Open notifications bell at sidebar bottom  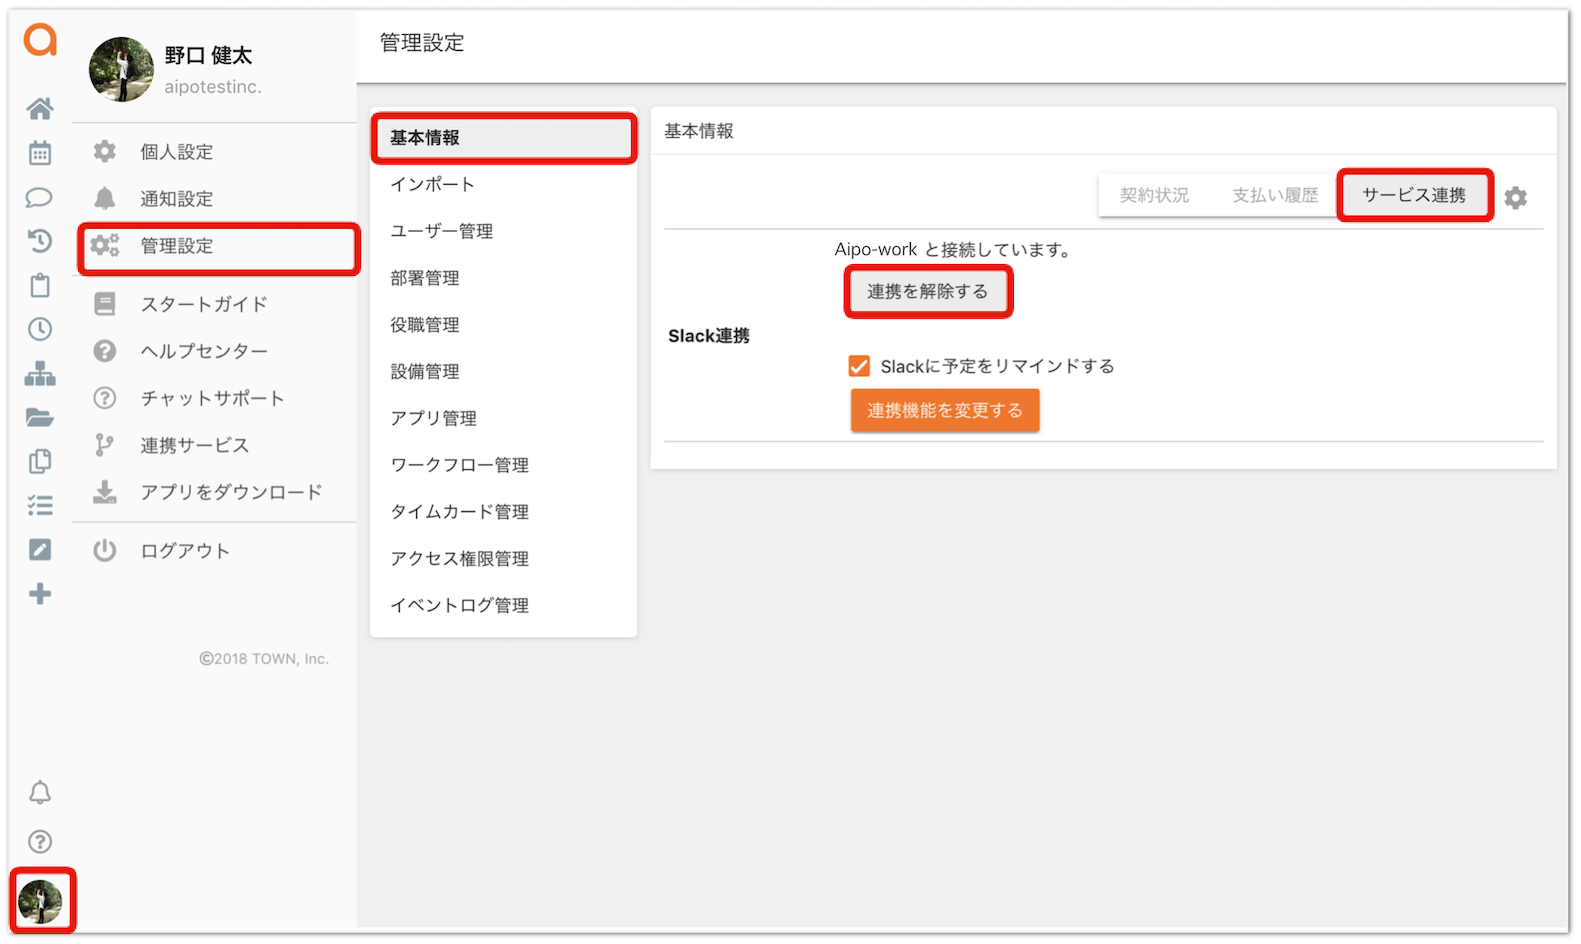40,793
